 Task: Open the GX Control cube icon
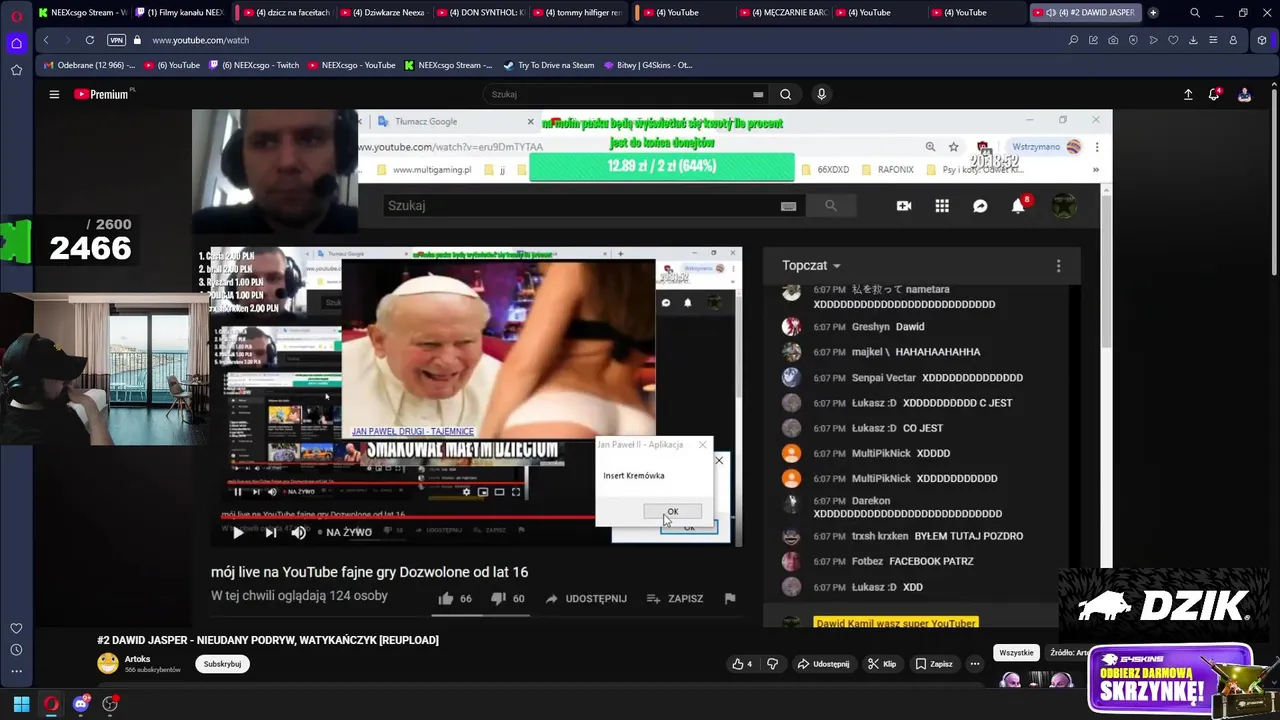(1262, 40)
